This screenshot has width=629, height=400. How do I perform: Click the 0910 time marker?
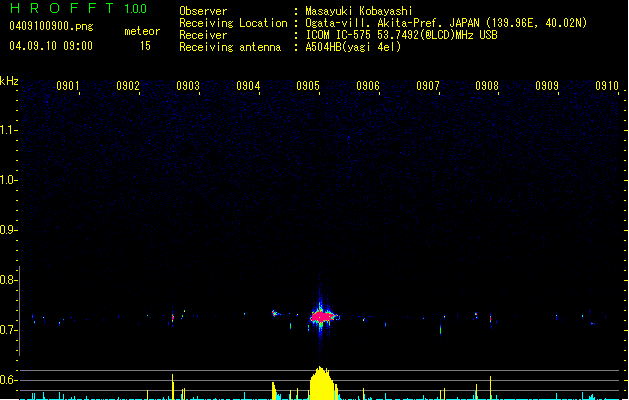point(607,86)
